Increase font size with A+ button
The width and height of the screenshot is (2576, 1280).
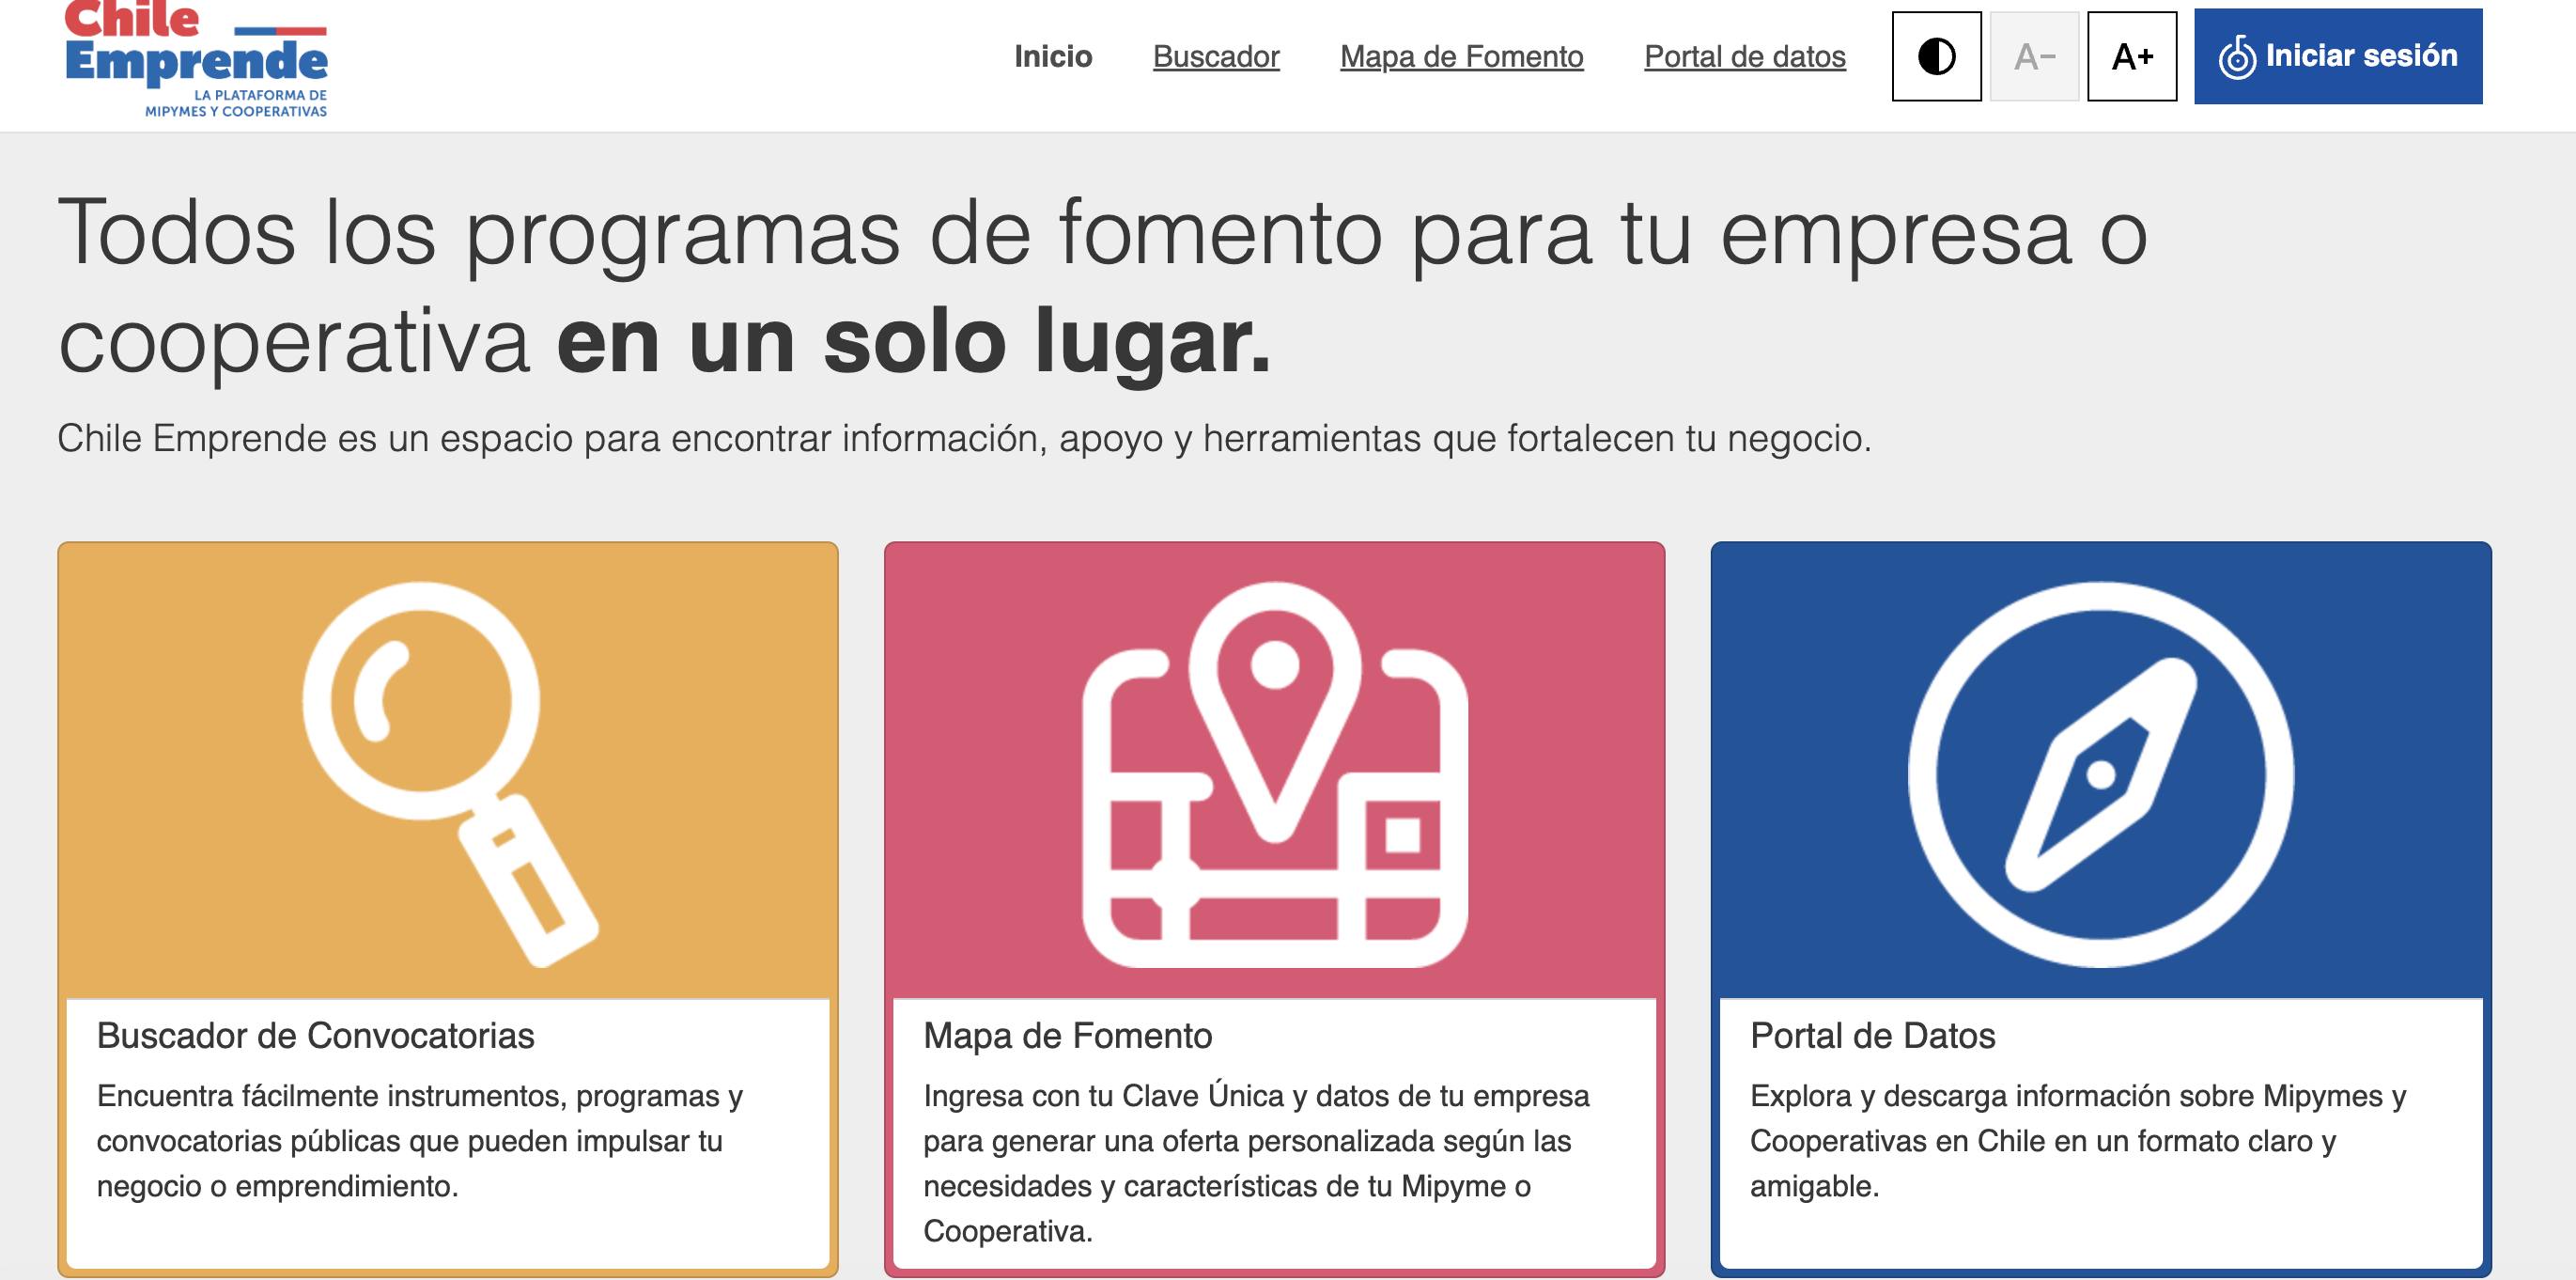pyautogui.click(x=2132, y=57)
